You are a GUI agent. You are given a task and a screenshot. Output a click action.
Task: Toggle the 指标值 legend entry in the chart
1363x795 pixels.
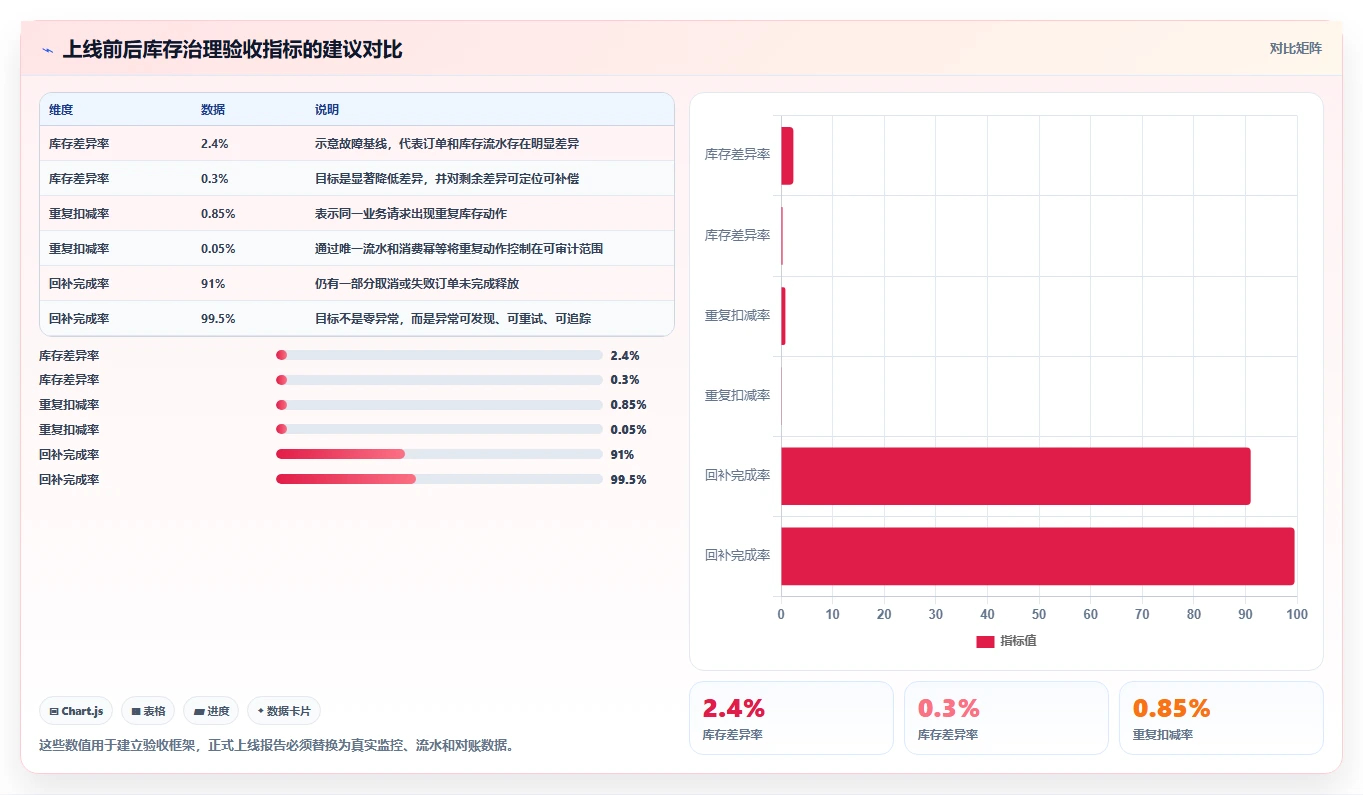[x=1006, y=641]
